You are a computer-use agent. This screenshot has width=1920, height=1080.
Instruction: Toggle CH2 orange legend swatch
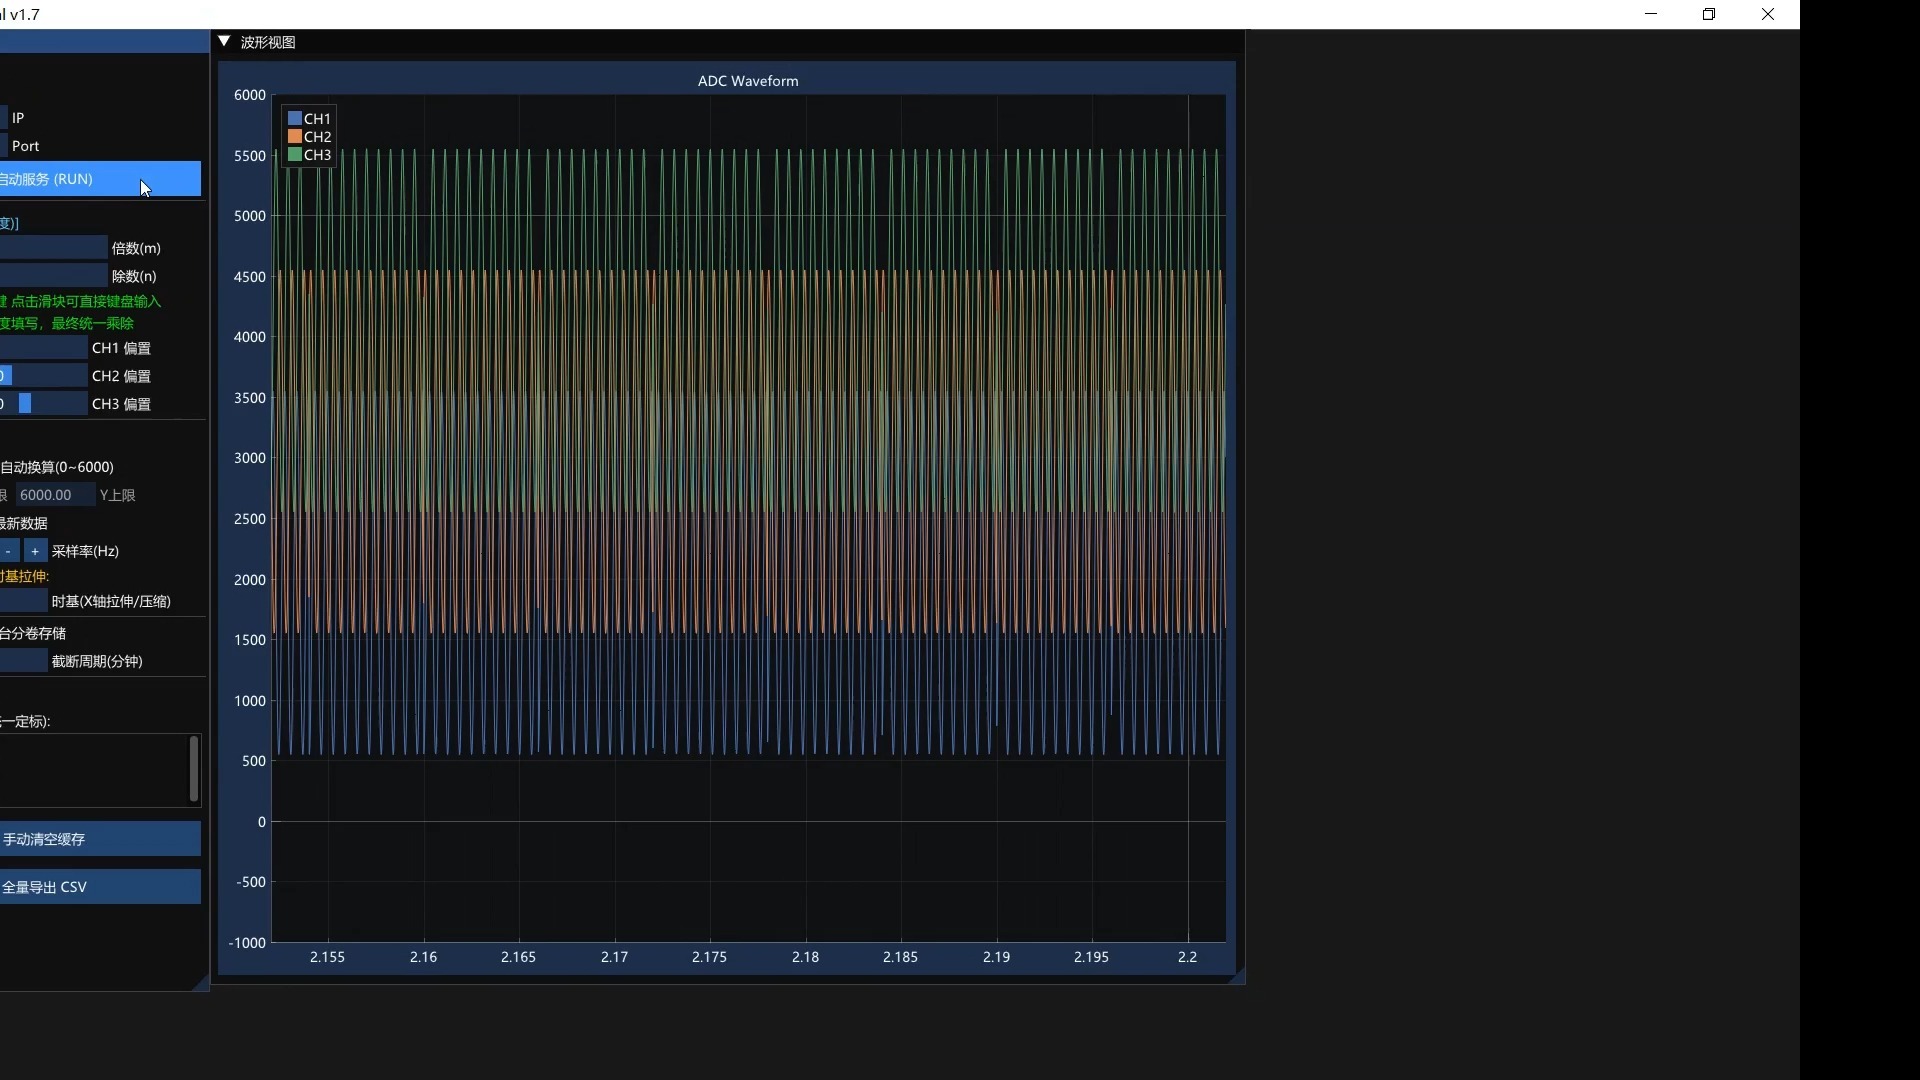pyautogui.click(x=295, y=136)
